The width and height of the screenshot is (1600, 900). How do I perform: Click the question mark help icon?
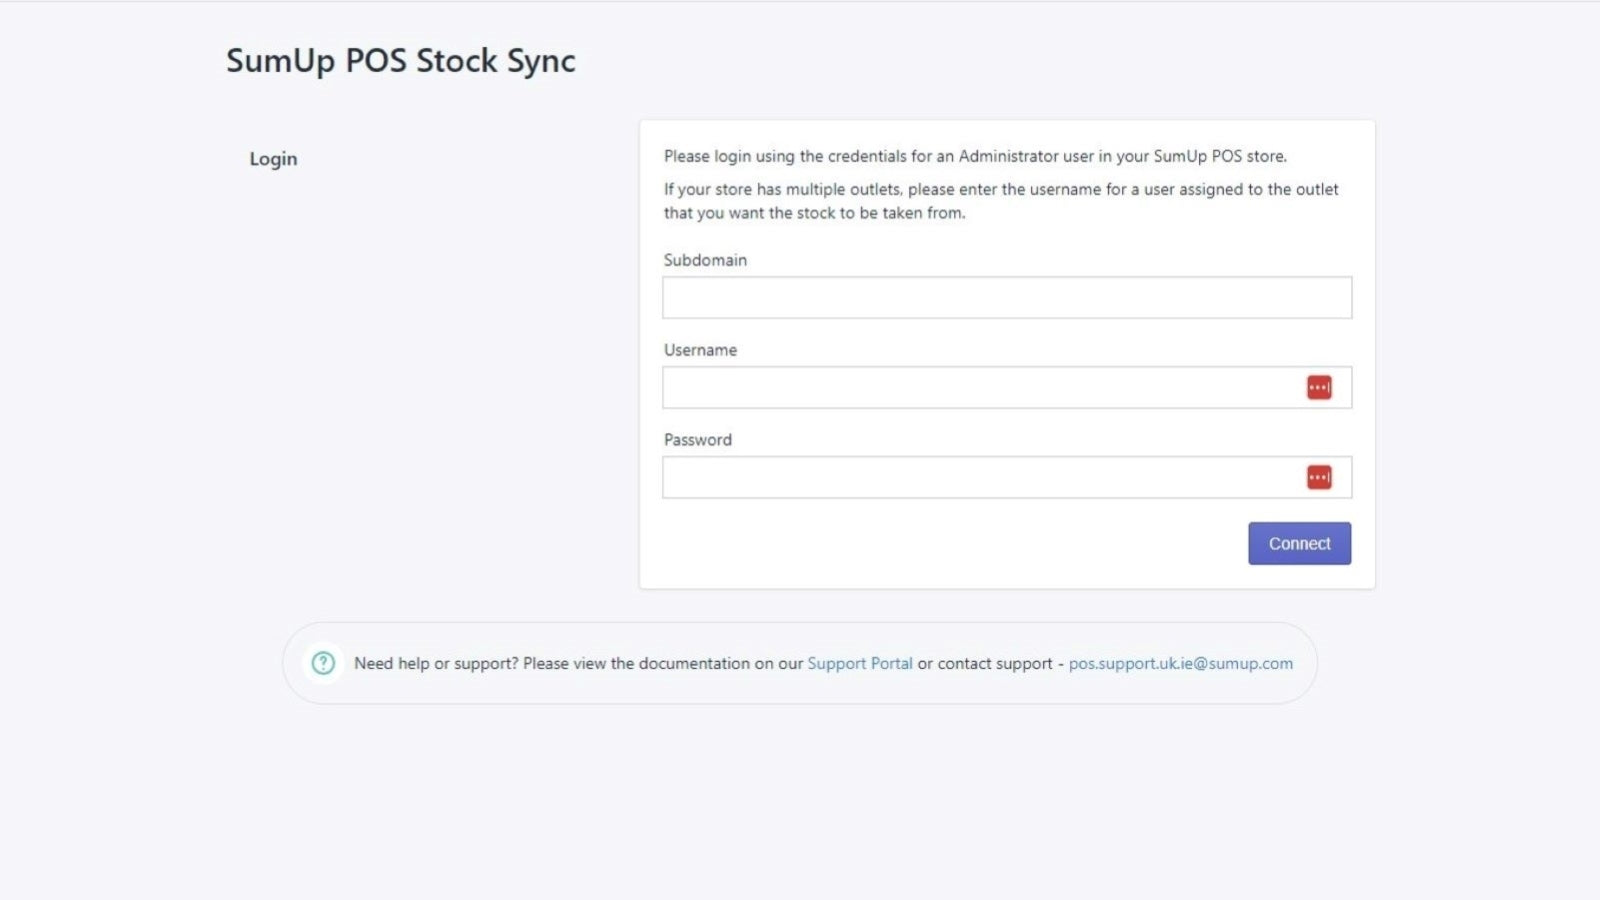click(x=323, y=663)
